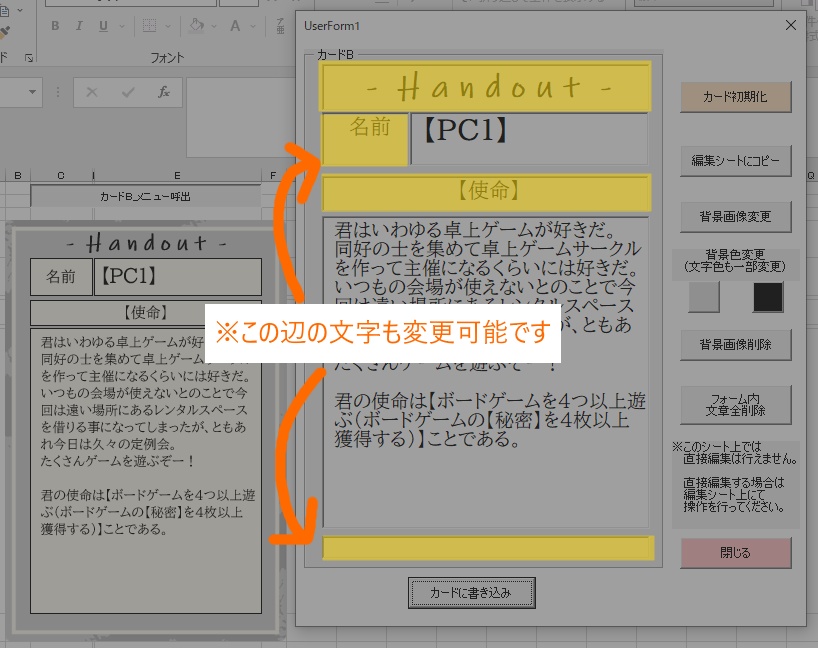Toggle underline formatting in the ribbon
818x648 pixels.
(102, 26)
